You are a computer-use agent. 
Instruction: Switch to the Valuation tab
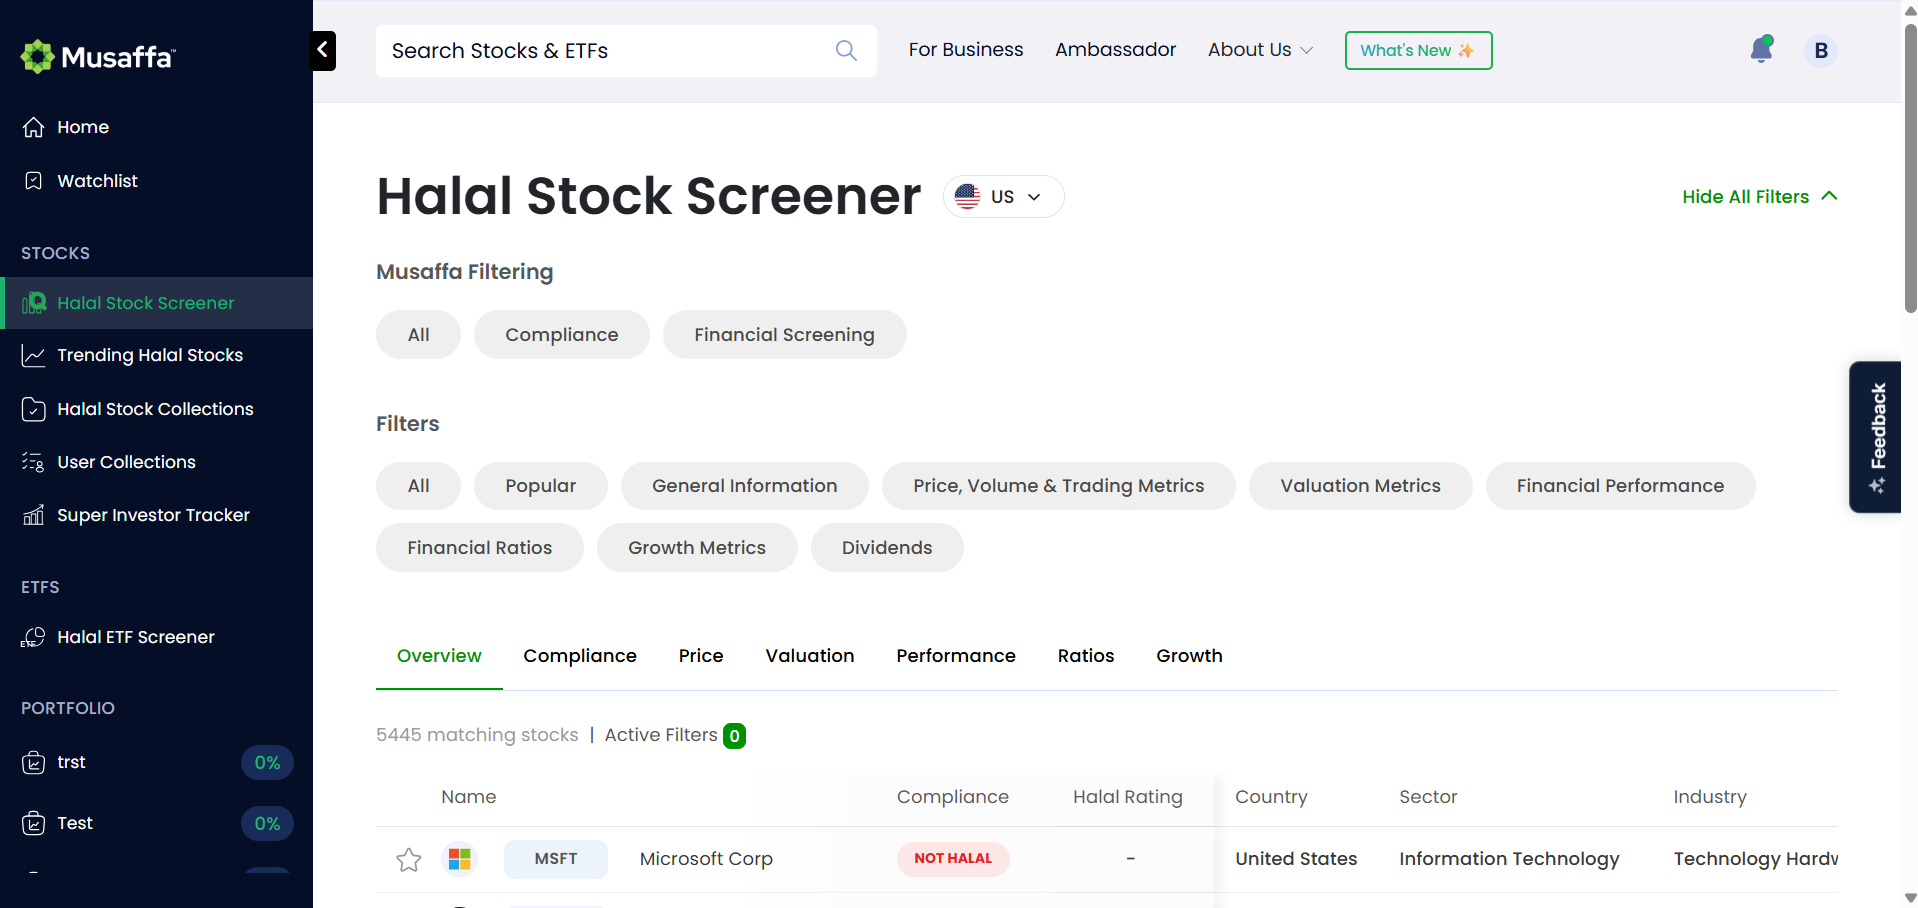point(810,656)
